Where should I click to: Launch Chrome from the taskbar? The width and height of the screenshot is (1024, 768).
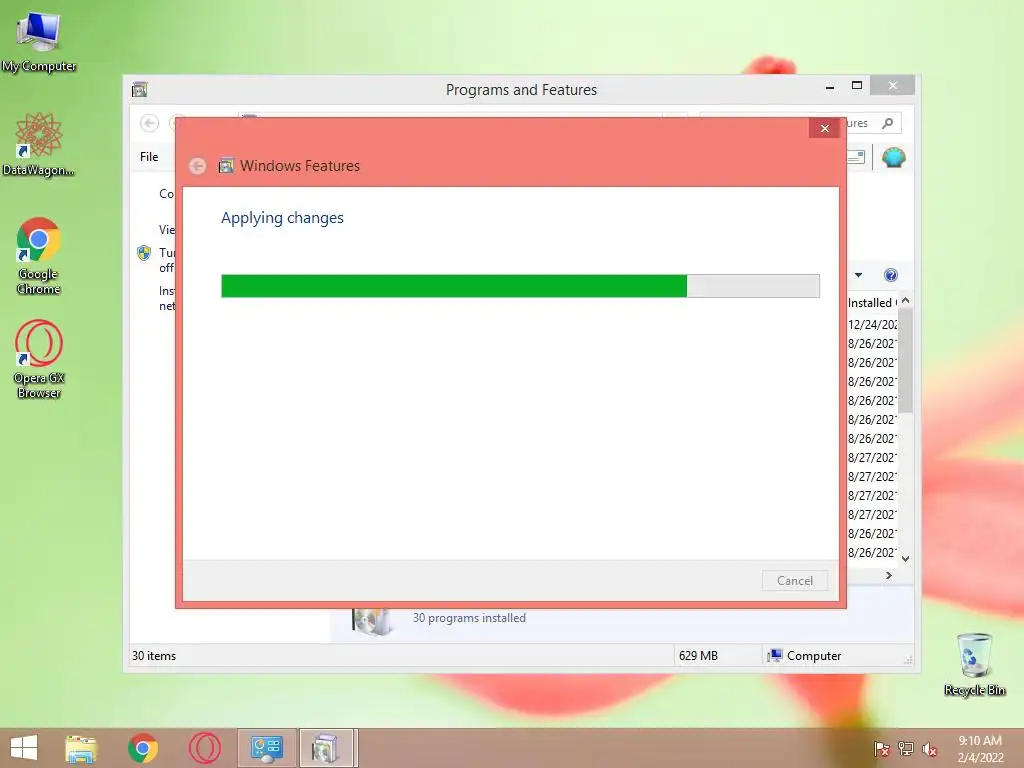(143, 748)
